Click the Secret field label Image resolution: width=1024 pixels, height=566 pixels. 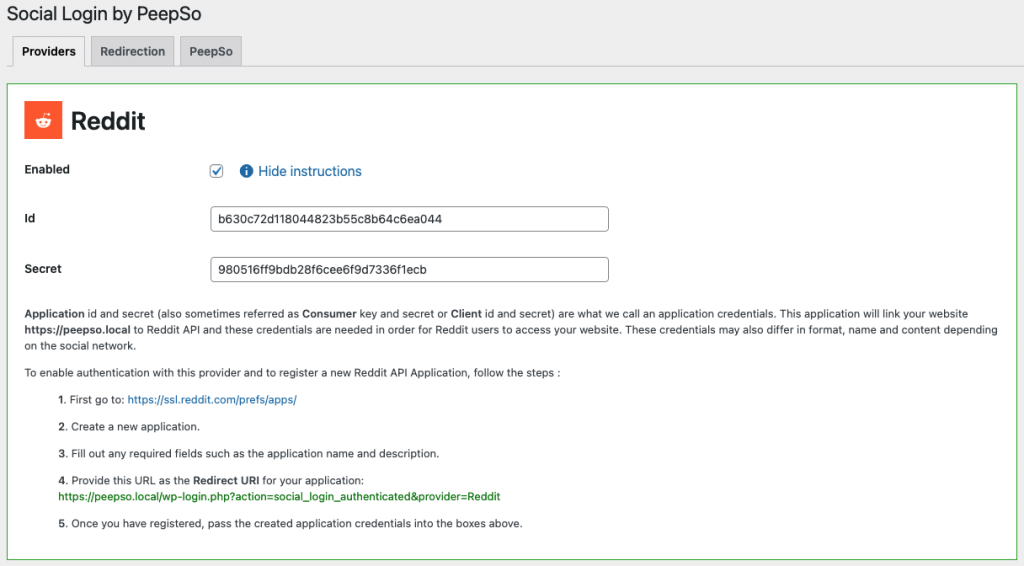[43, 269]
